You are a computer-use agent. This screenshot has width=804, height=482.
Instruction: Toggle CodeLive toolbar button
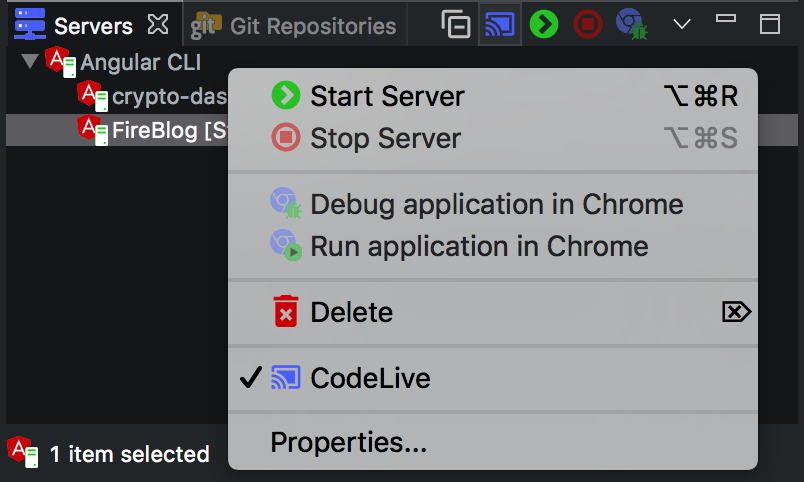pyautogui.click(x=499, y=24)
